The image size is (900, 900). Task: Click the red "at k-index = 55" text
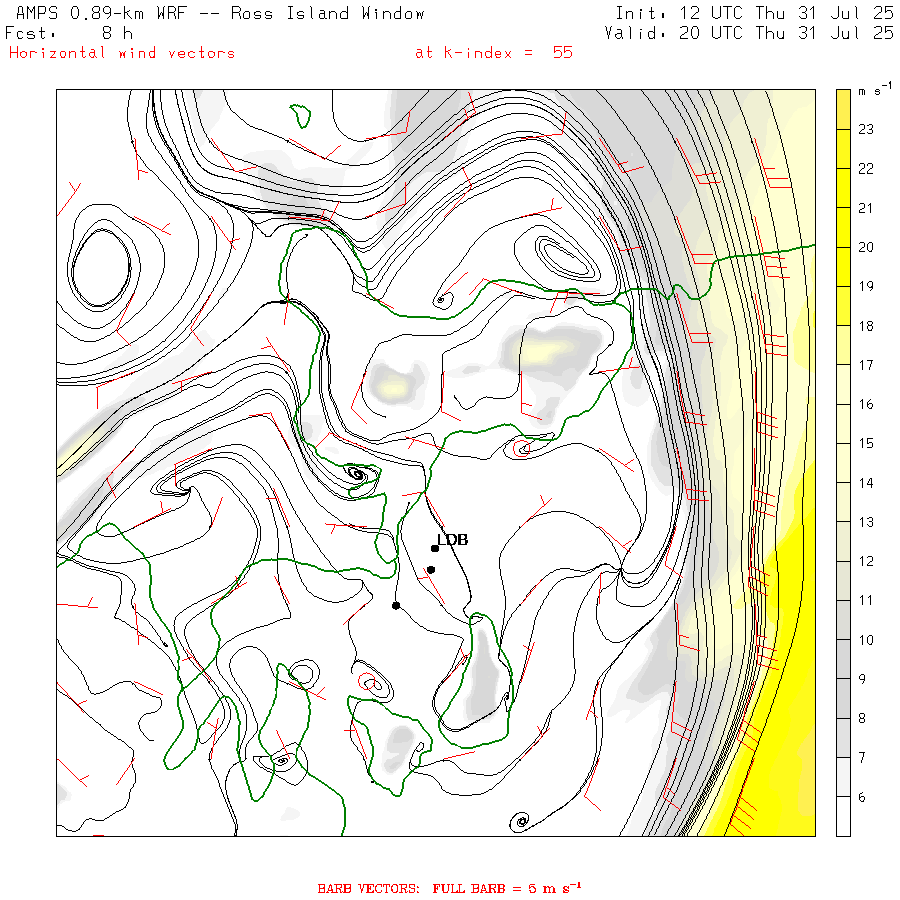(494, 53)
